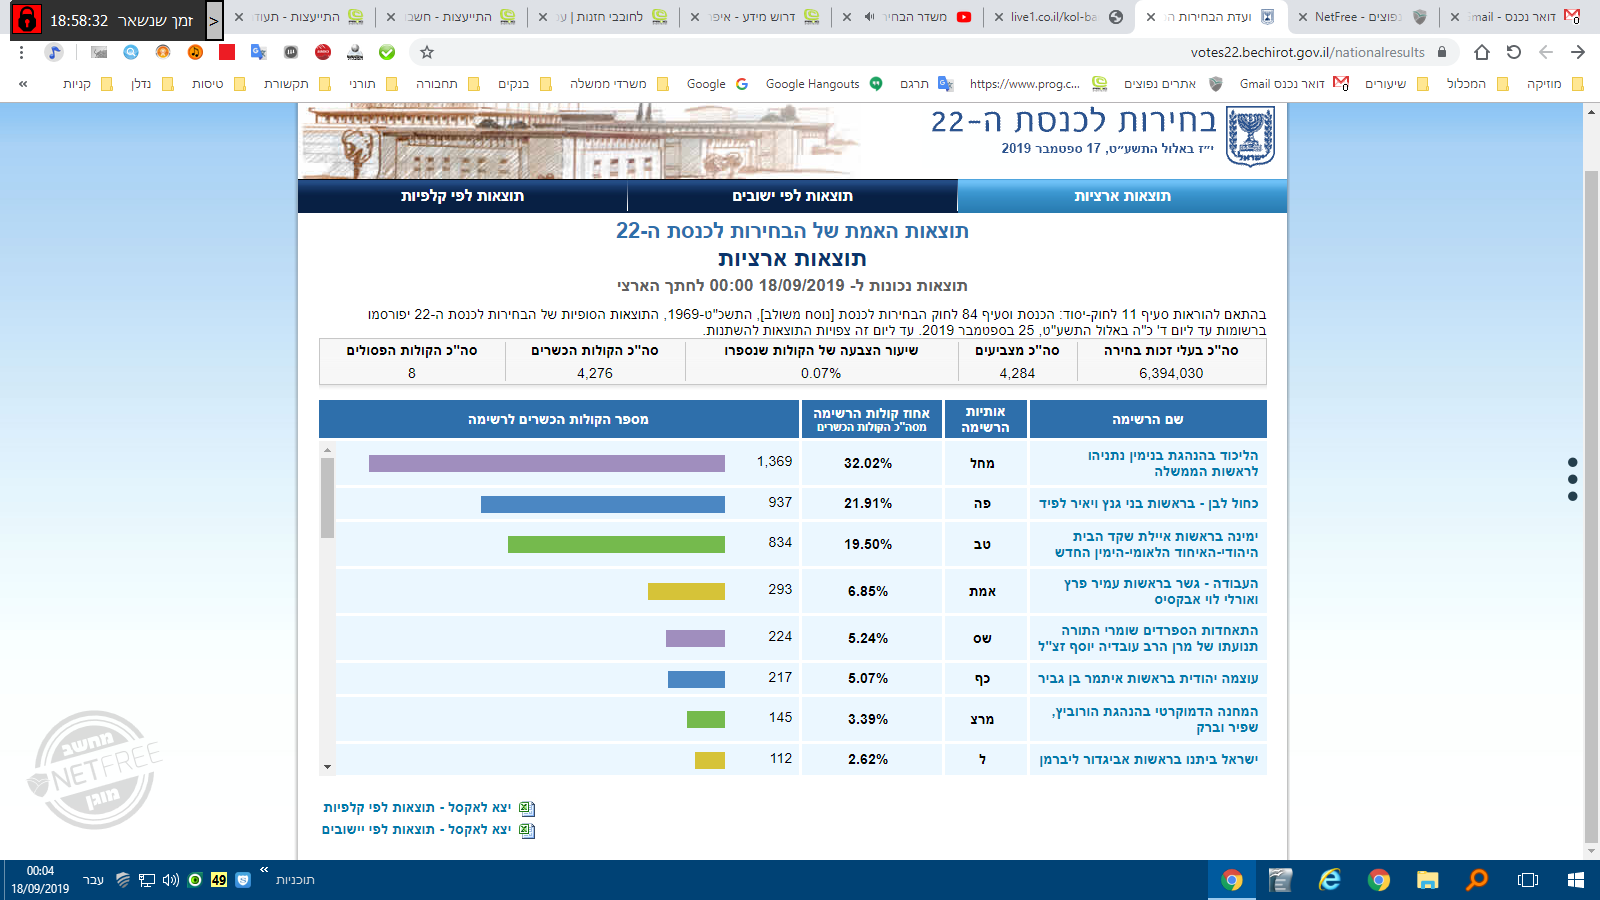This screenshot has width=1600, height=900.
Task: Click the green bar for 834 votes
Action: [616, 544]
